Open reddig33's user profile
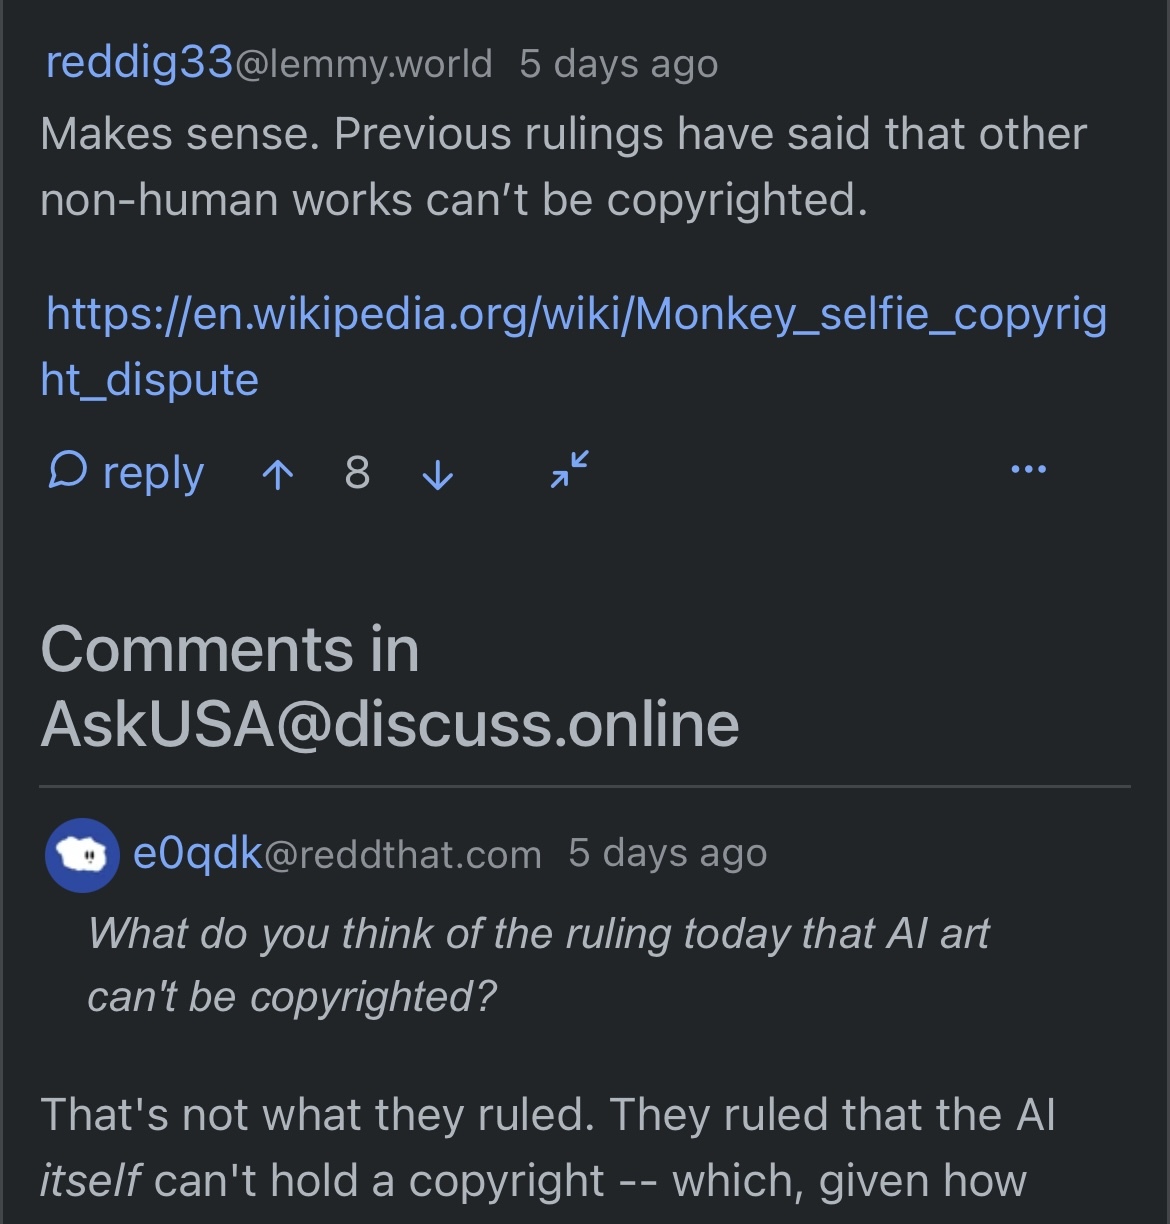The height and width of the screenshot is (1224, 1170). (x=139, y=63)
